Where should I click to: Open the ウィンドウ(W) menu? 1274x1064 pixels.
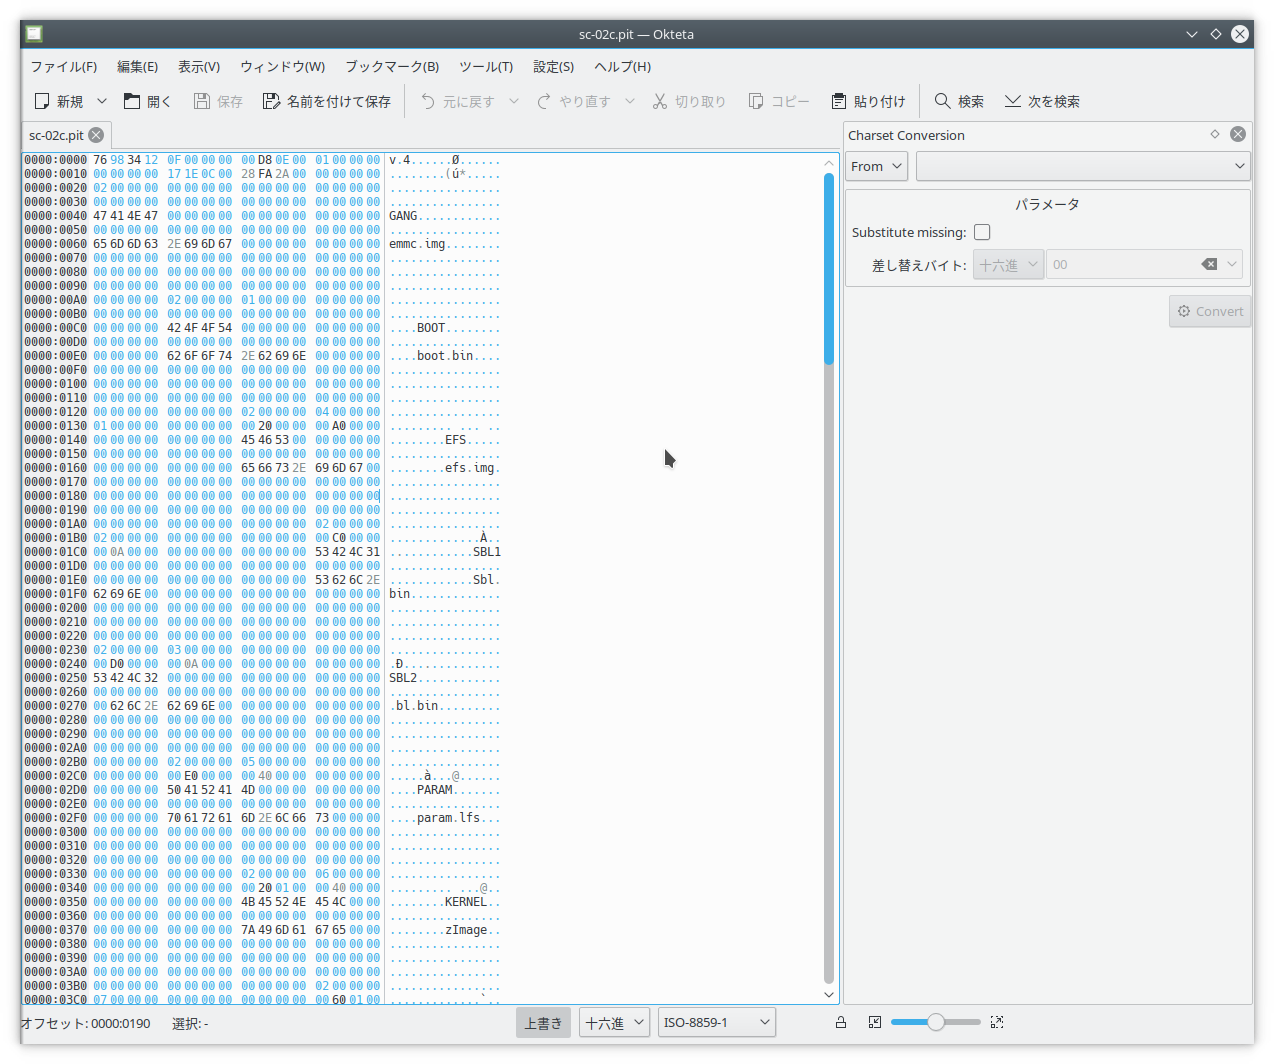(x=282, y=66)
